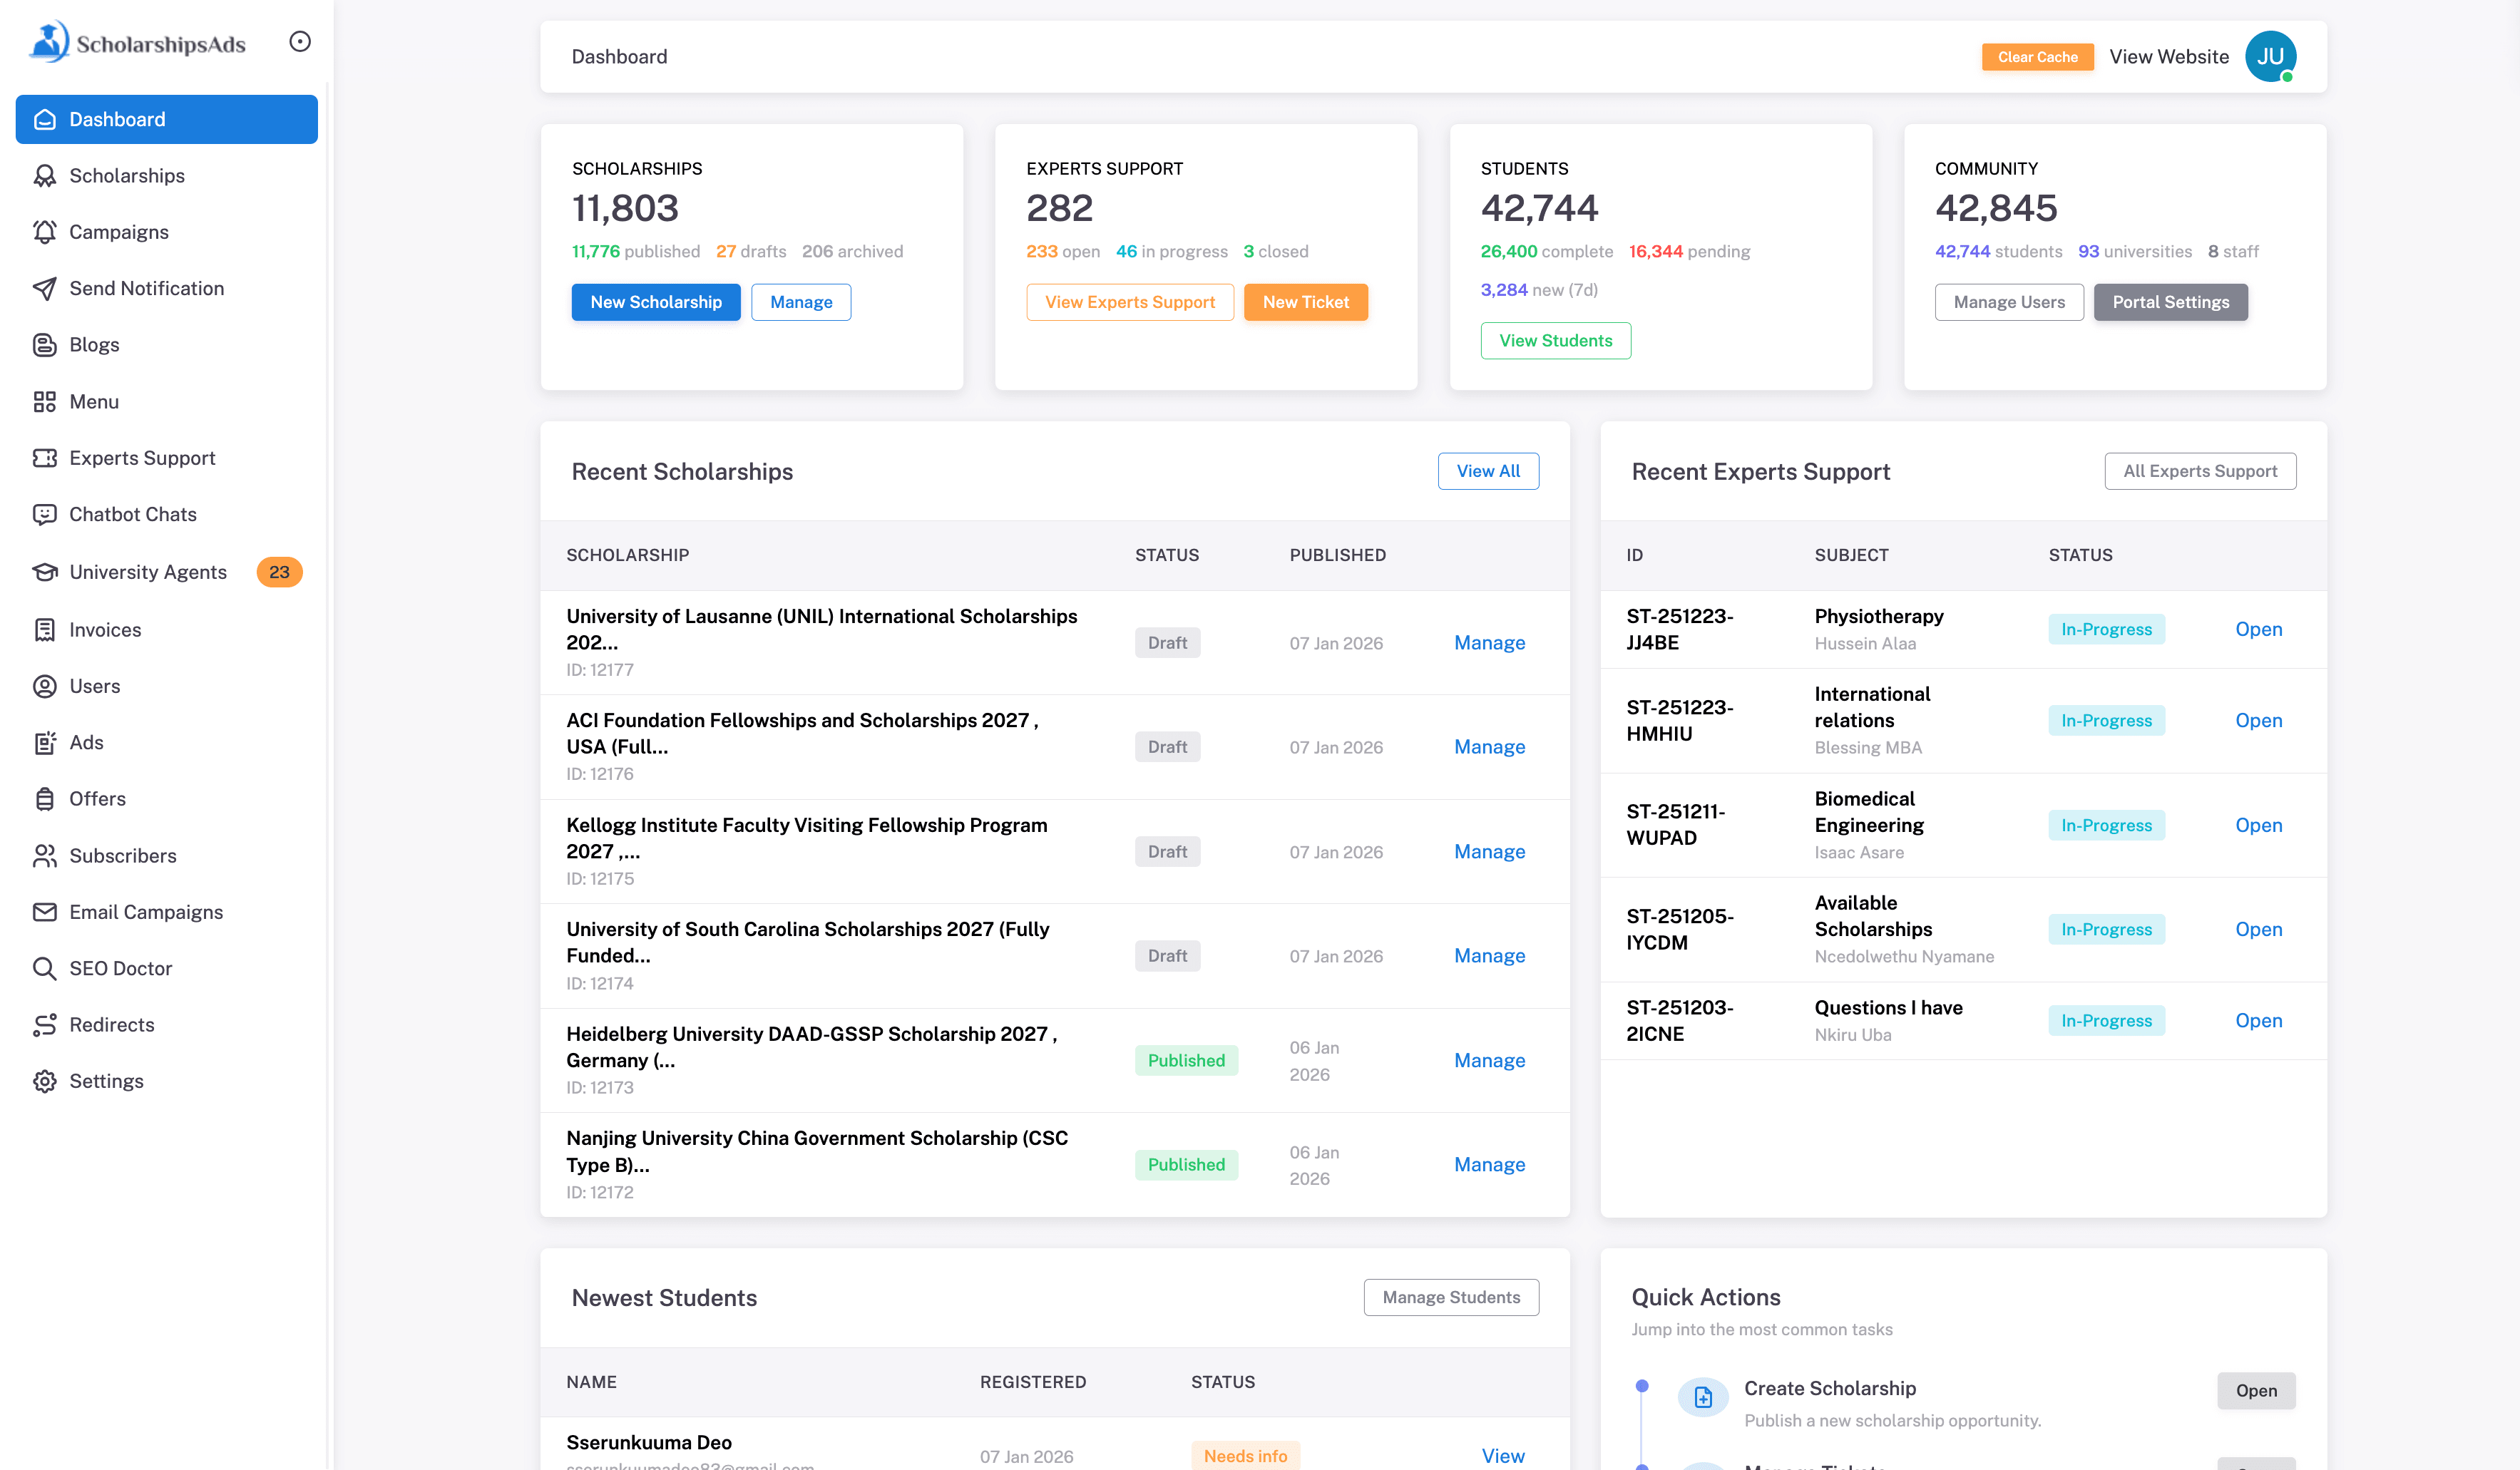
Task: Toggle the sidebar collapse radio icon
Action: pos(299,41)
